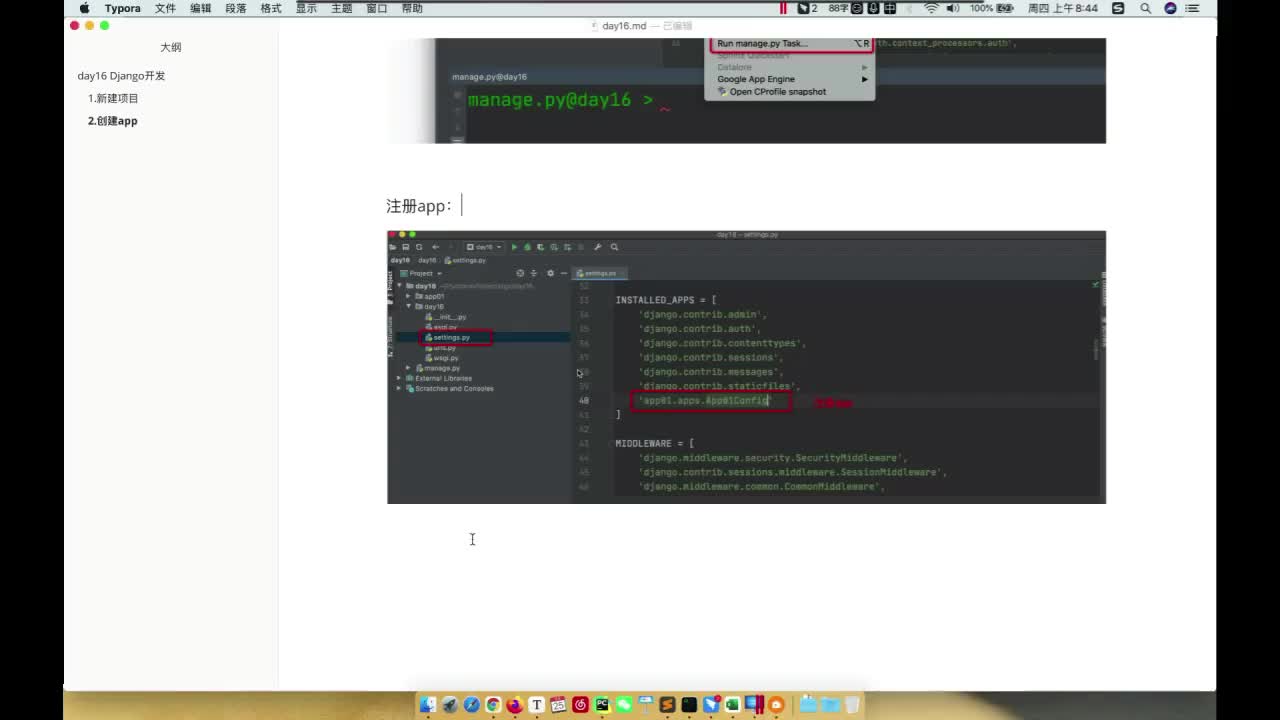Viewport: 1280px width, 720px height.
Task: Jump to outline item 1.新建项目
Action: pos(113,98)
